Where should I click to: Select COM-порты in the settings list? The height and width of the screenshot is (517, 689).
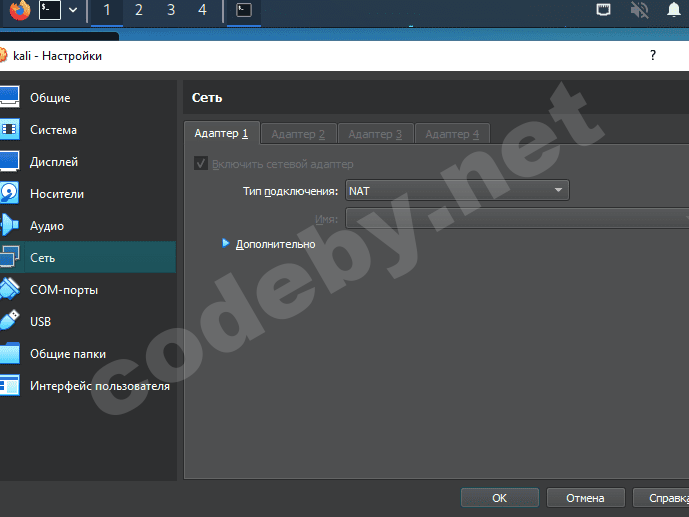pos(64,290)
